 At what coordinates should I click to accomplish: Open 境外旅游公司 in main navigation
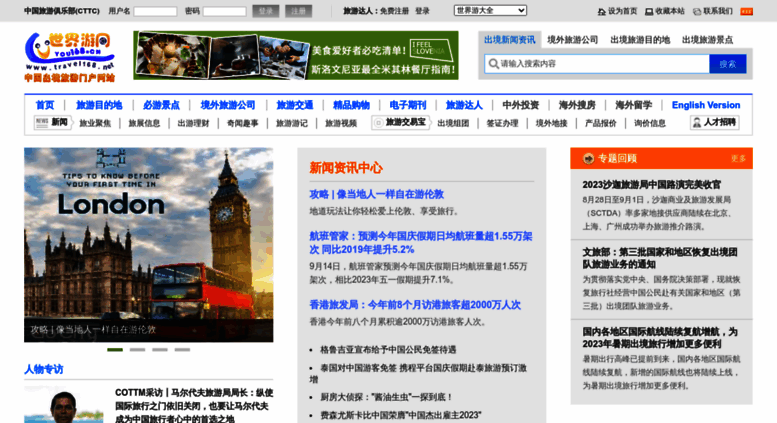(x=227, y=105)
